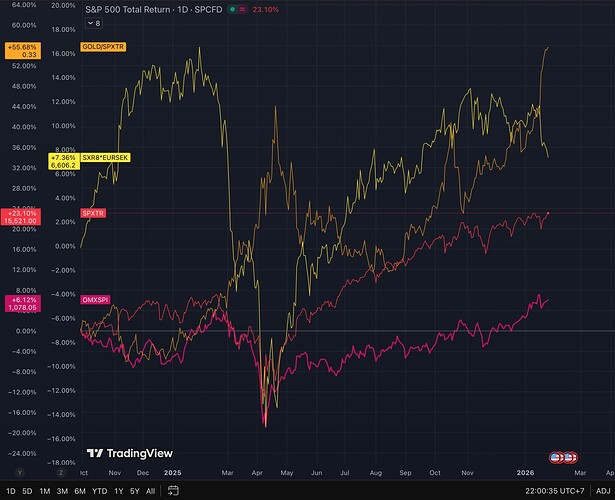Click the −18.00% inner scale value
615x500 pixels.
tap(61, 462)
